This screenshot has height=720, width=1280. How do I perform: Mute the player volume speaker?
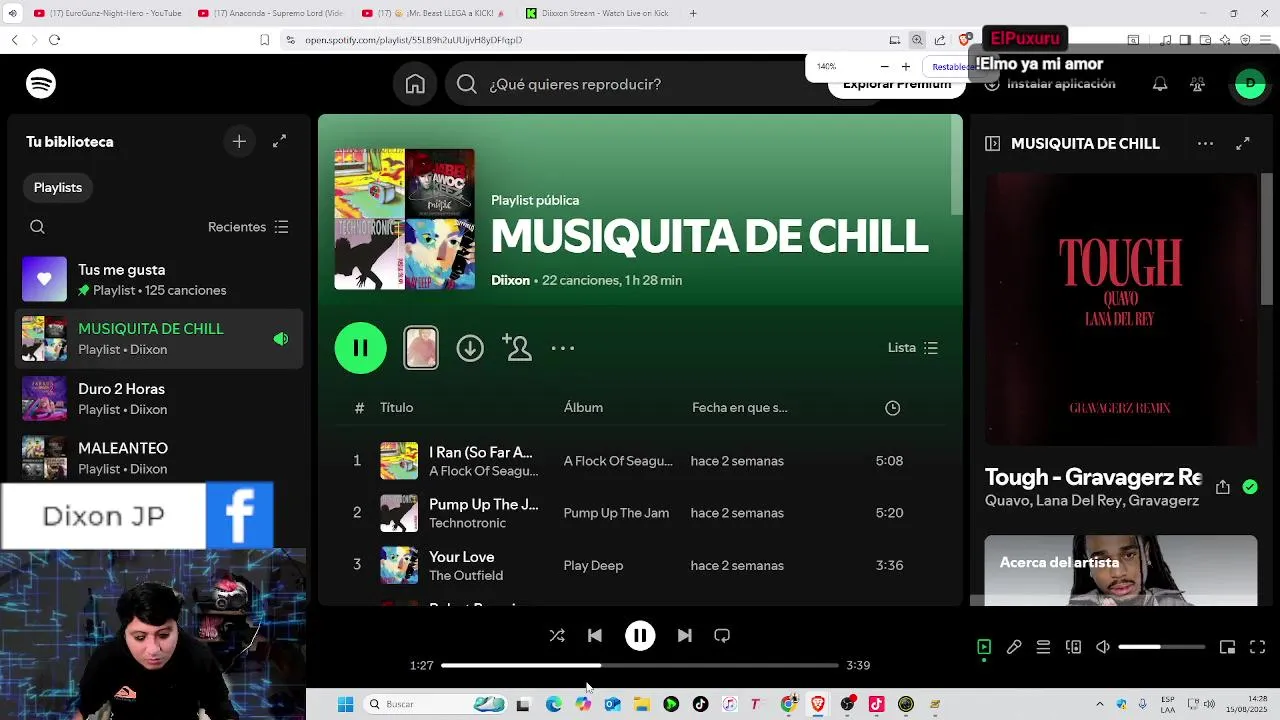(1103, 647)
